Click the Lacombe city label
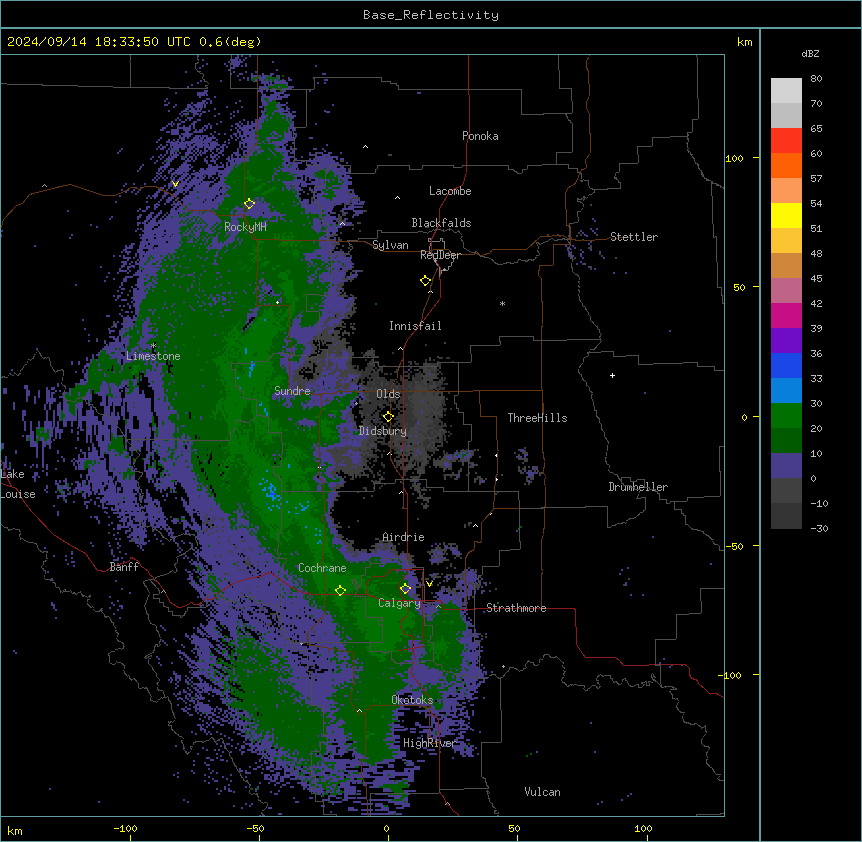The image size is (862, 842). 450,191
